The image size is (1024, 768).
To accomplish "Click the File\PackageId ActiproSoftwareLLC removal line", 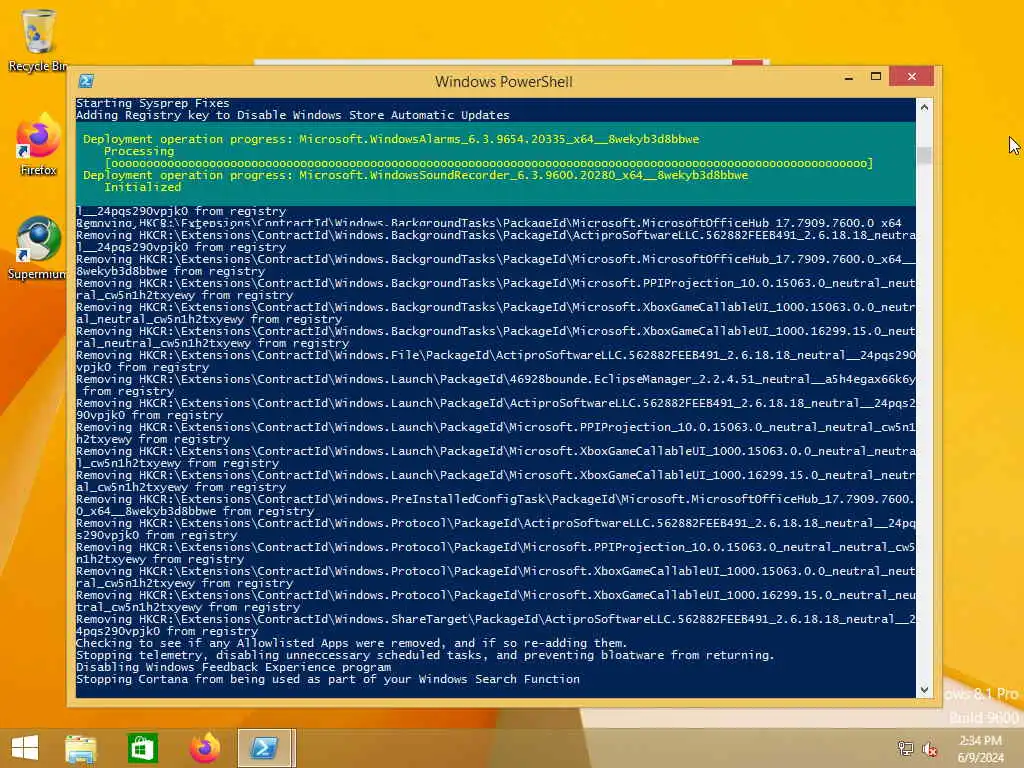I will pyautogui.click(x=496, y=361).
